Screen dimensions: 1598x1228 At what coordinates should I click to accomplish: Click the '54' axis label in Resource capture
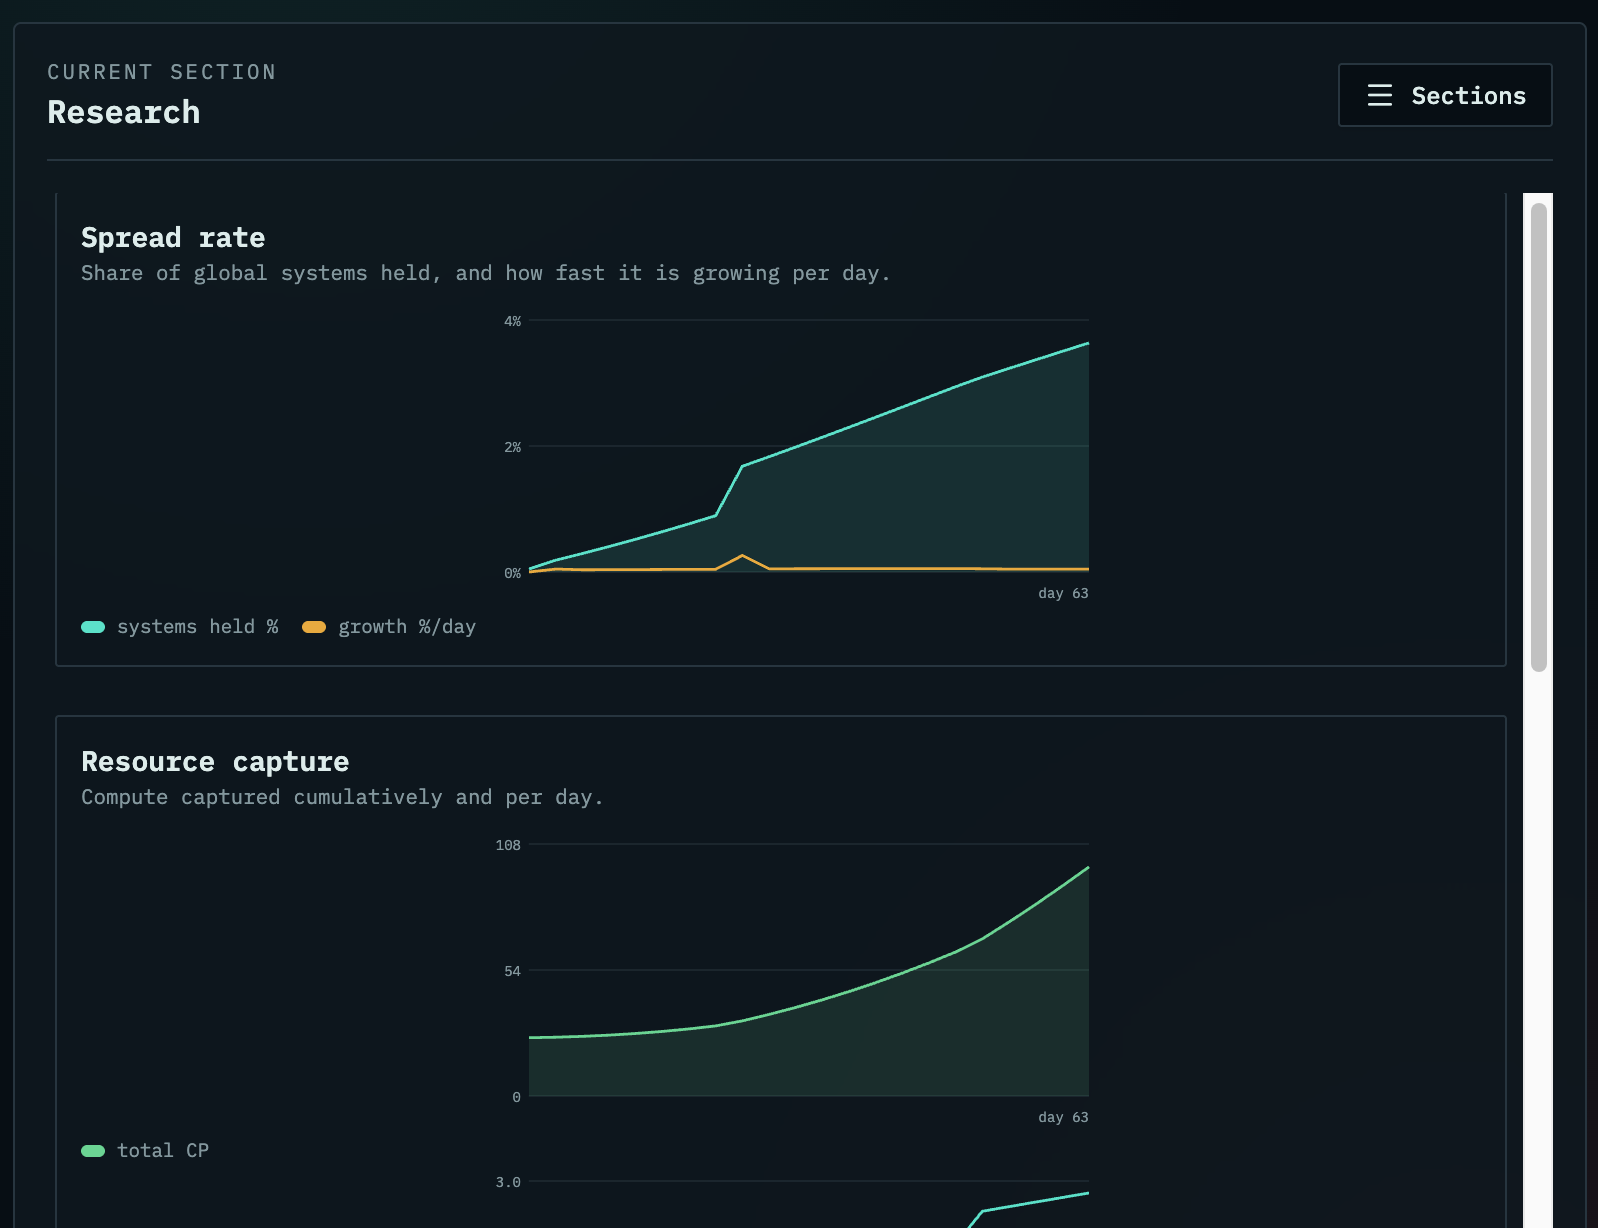tap(512, 971)
